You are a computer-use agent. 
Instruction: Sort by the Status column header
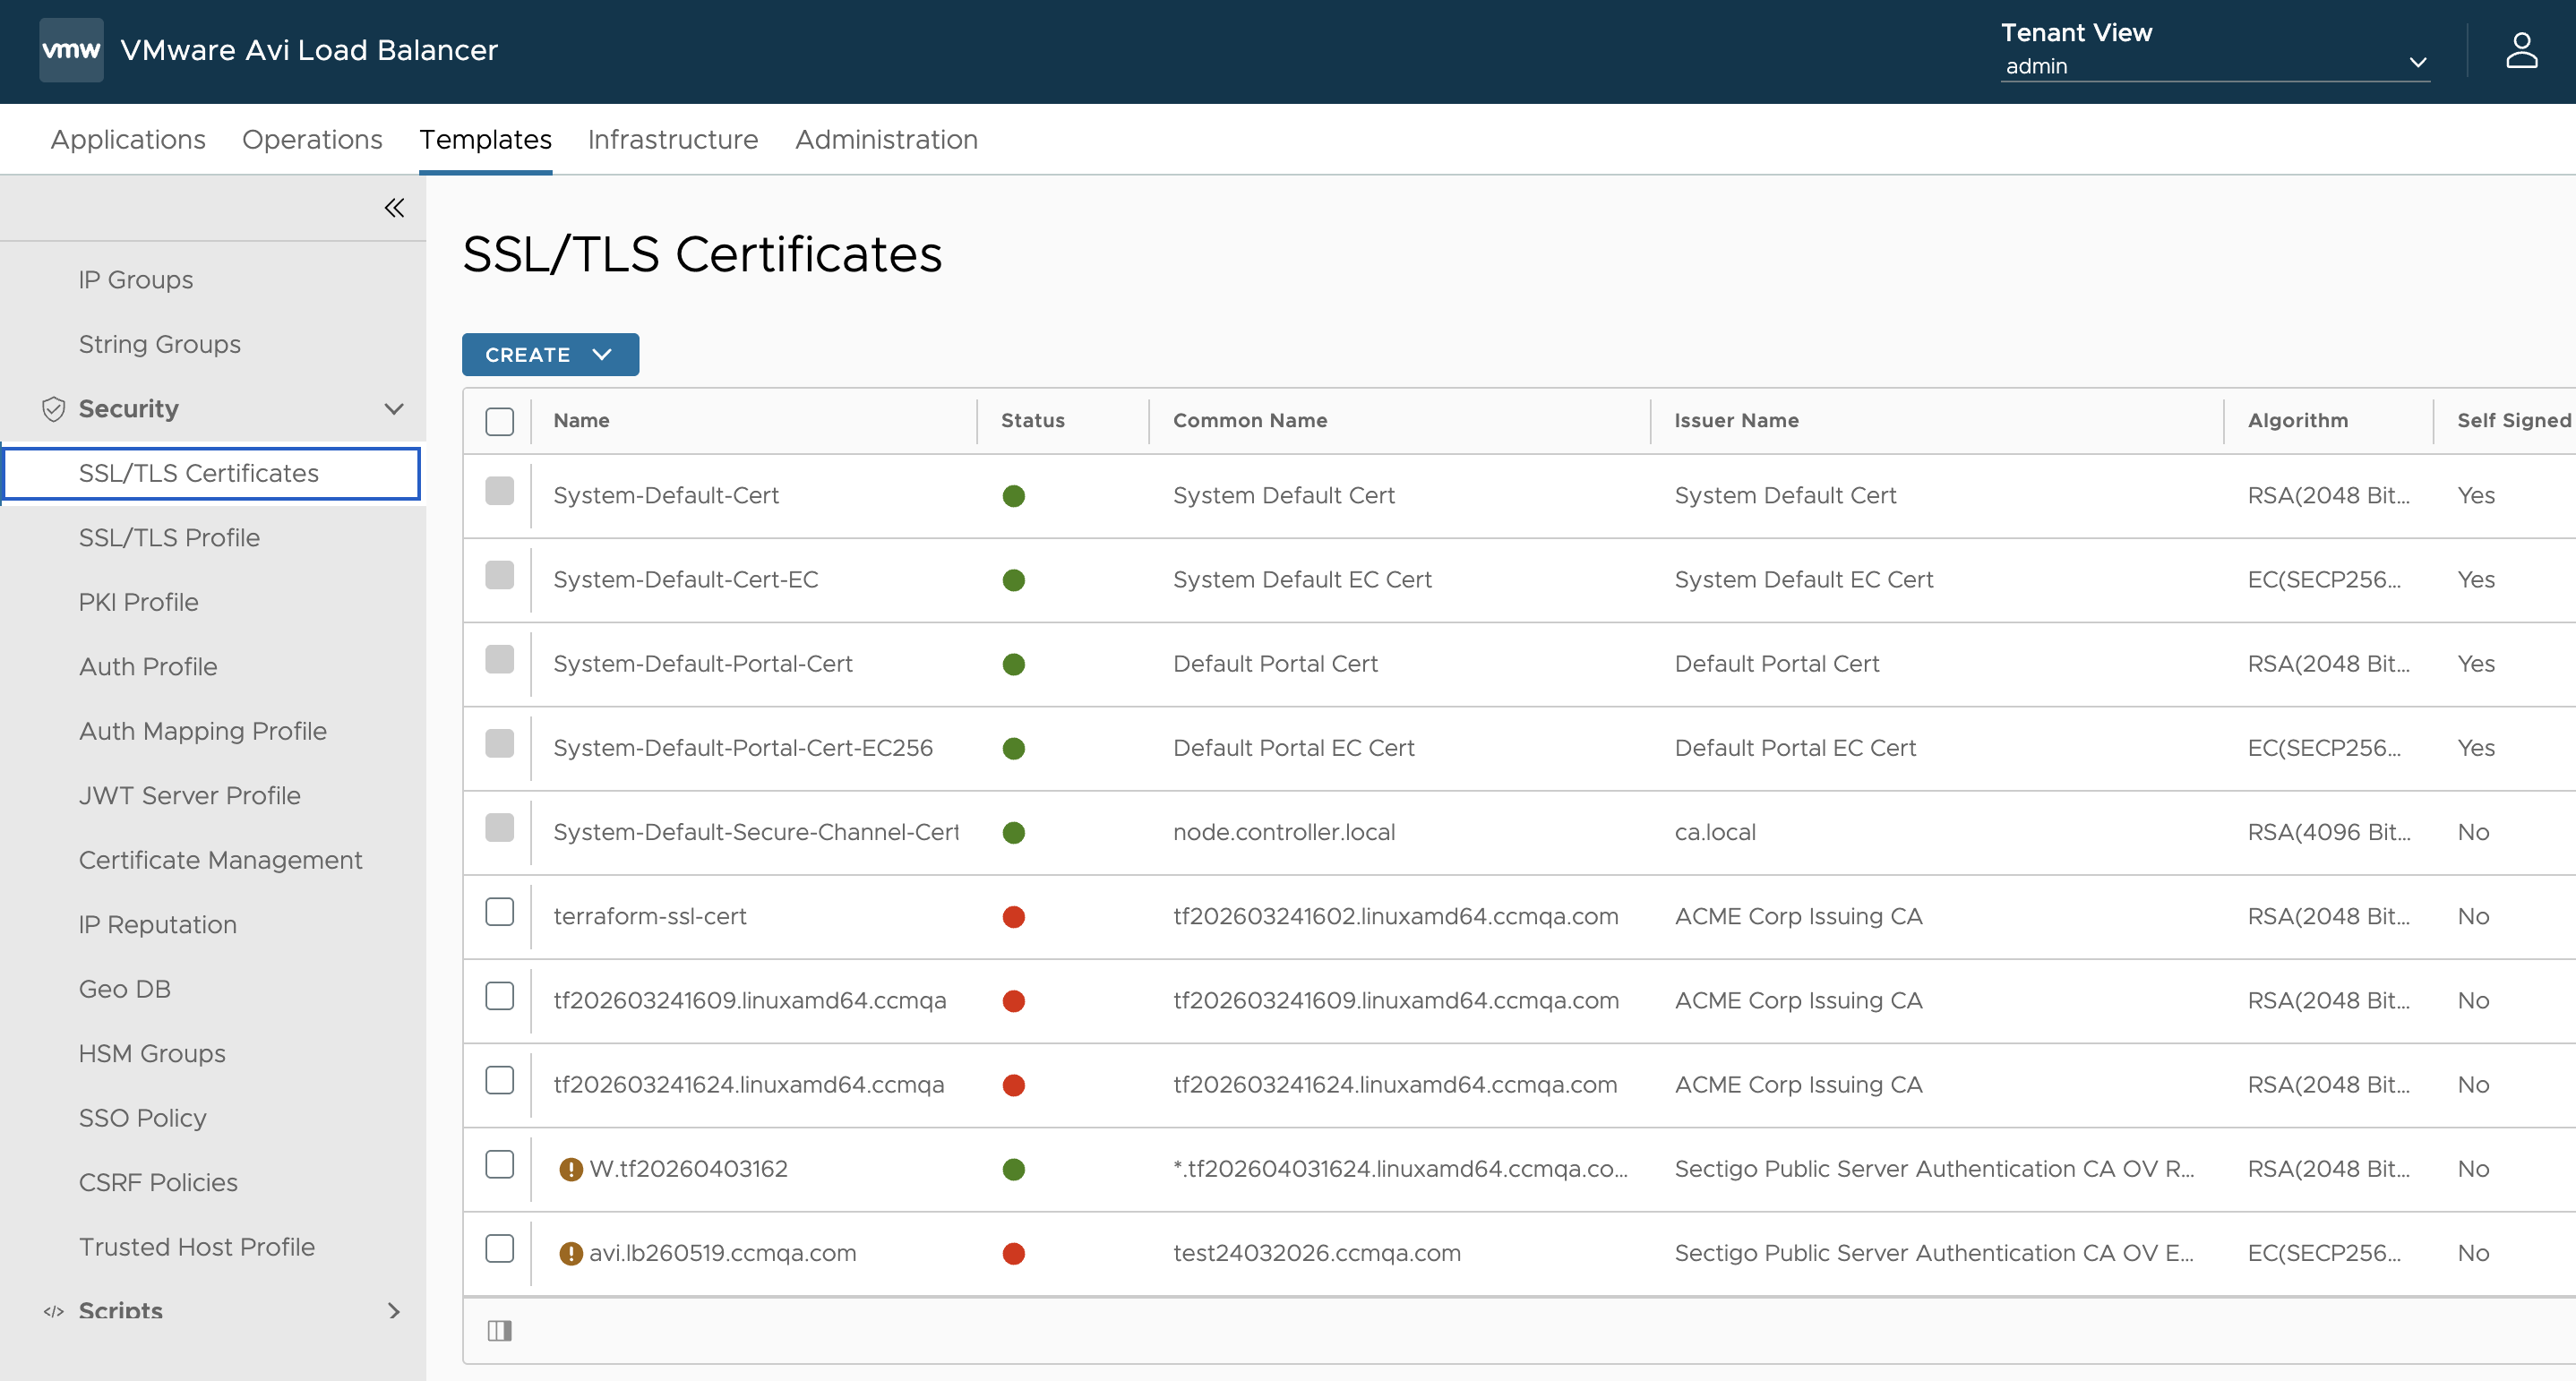pyautogui.click(x=1033, y=421)
